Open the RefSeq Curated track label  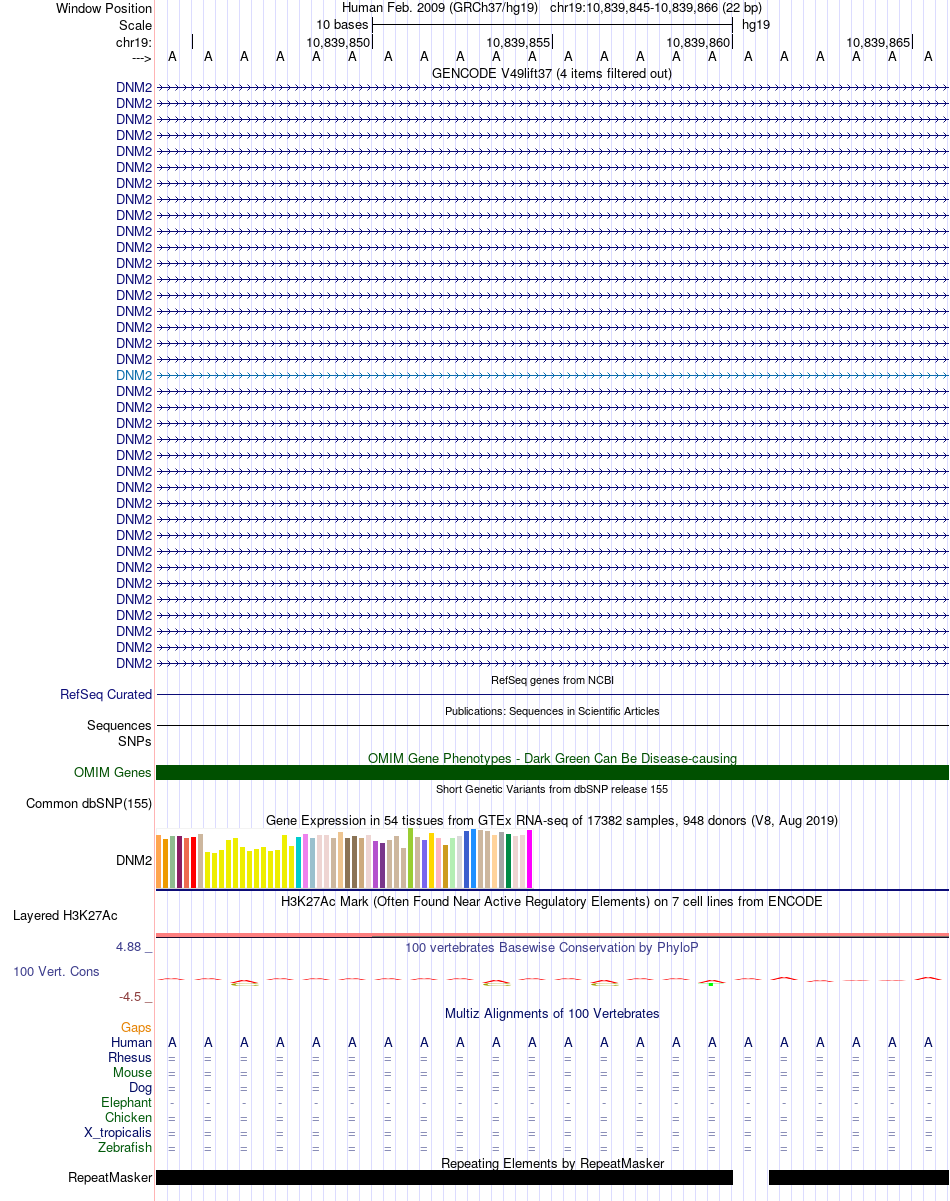click(106, 694)
